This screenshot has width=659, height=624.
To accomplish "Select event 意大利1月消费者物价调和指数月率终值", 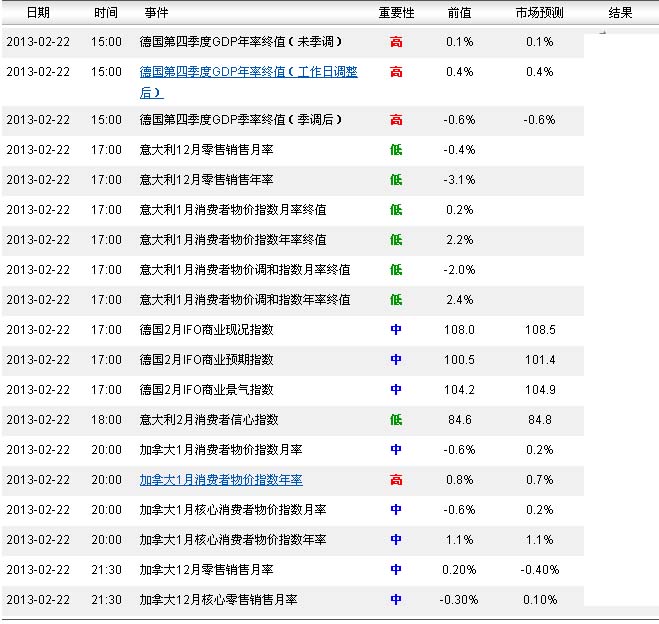I will pos(245,270).
